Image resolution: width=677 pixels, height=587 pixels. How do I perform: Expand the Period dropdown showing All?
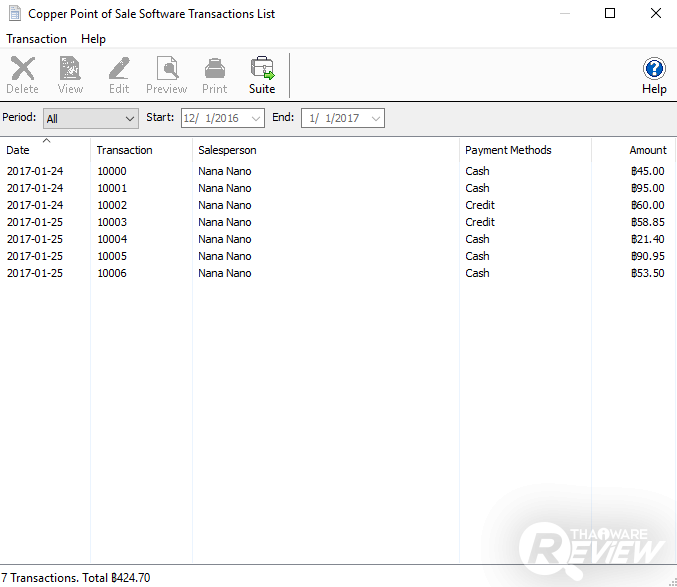click(91, 118)
